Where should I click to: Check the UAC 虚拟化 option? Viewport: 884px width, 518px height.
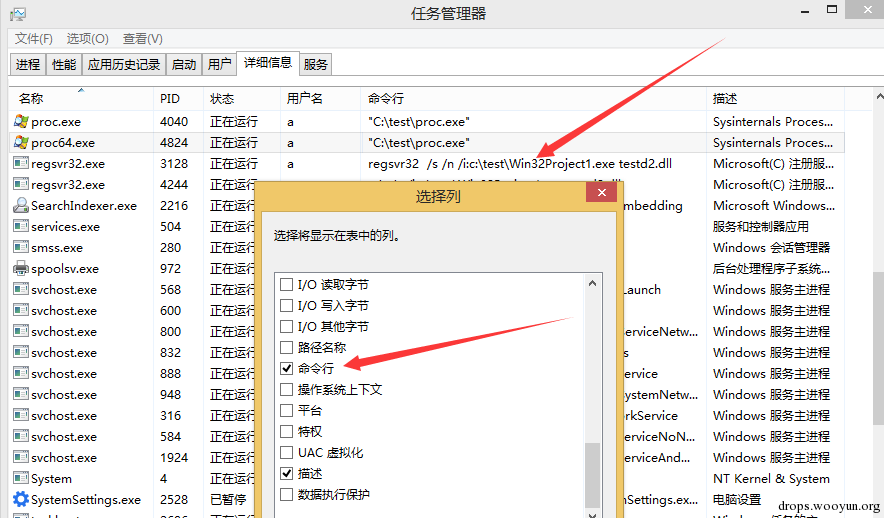click(x=286, y=452)
